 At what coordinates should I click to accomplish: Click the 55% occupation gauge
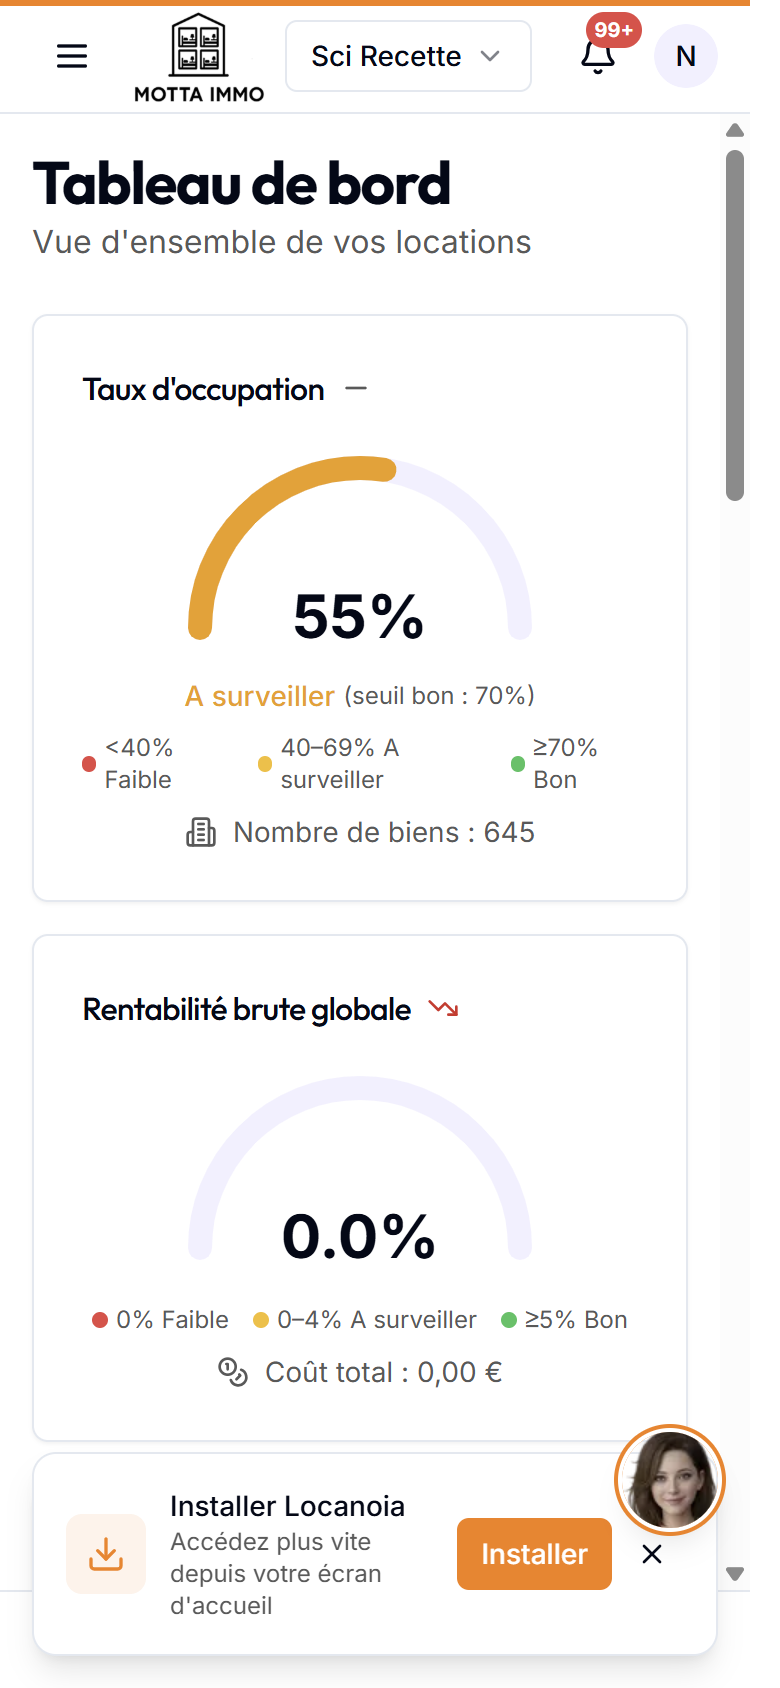360,548
